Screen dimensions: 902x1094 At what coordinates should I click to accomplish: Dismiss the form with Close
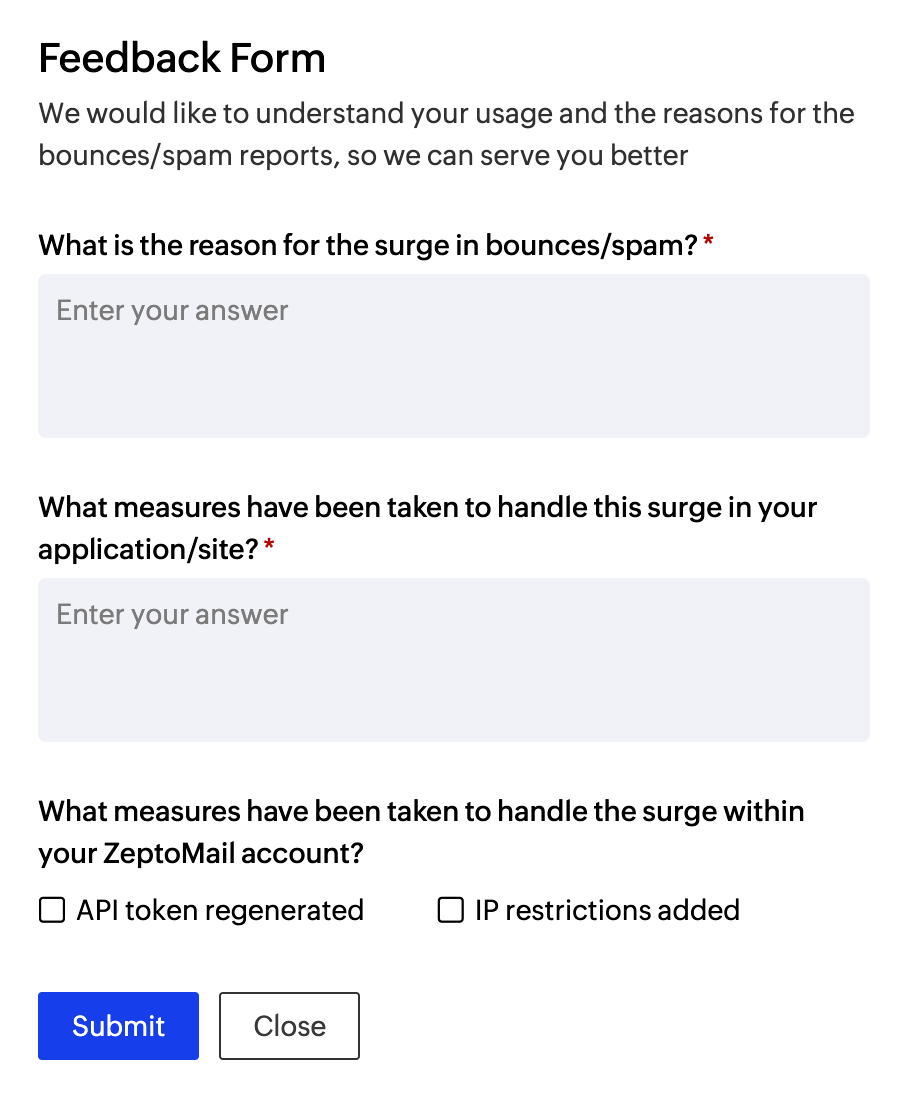289,1026
